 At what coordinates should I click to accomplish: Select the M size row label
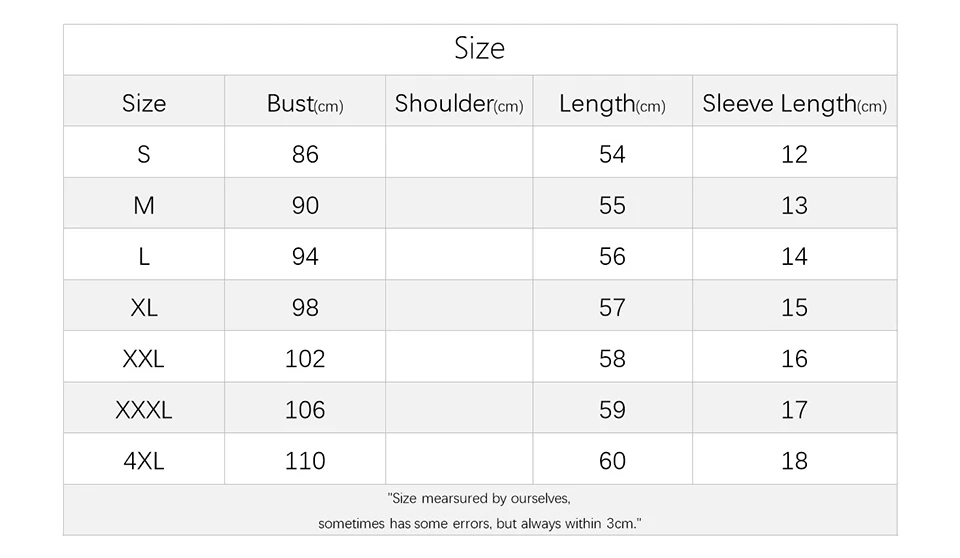(144, 205)
